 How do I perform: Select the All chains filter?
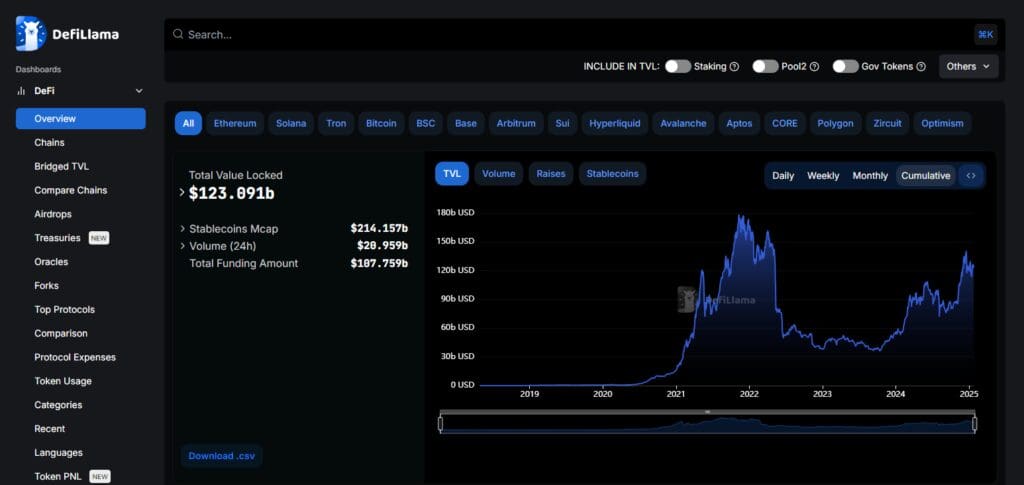point(188,123)
